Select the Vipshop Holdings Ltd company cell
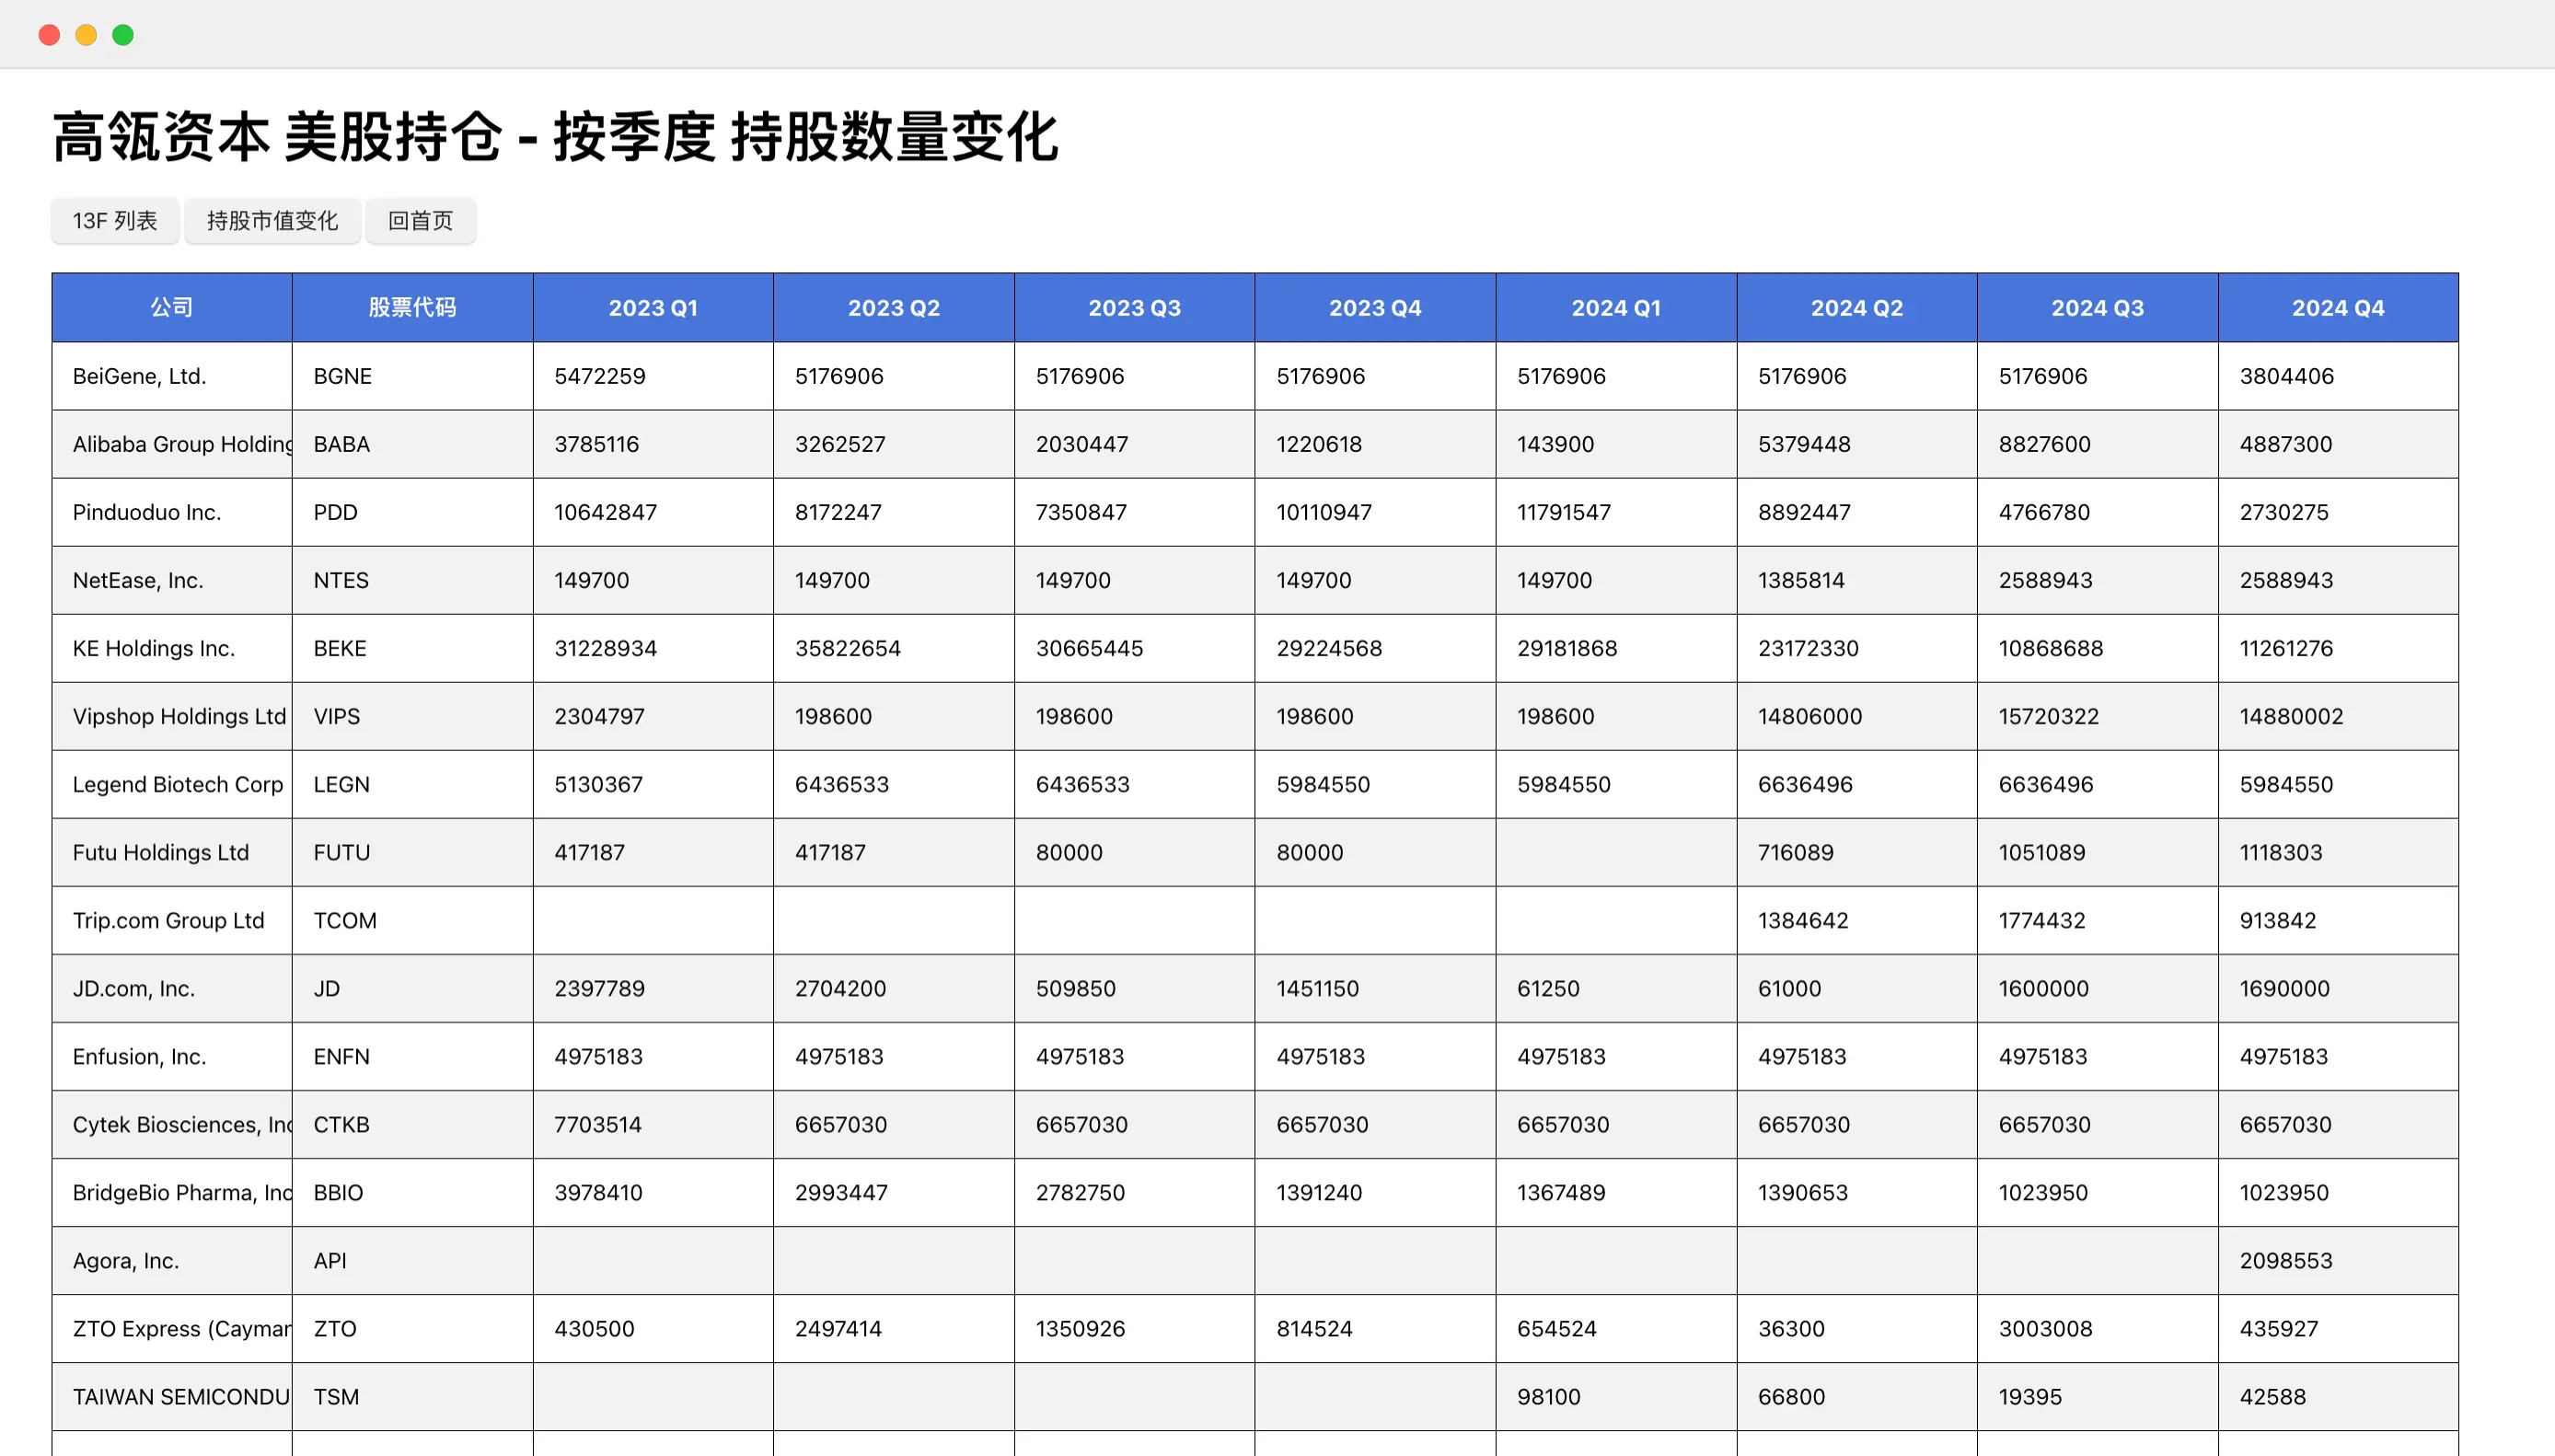 [x=172, y=716]
